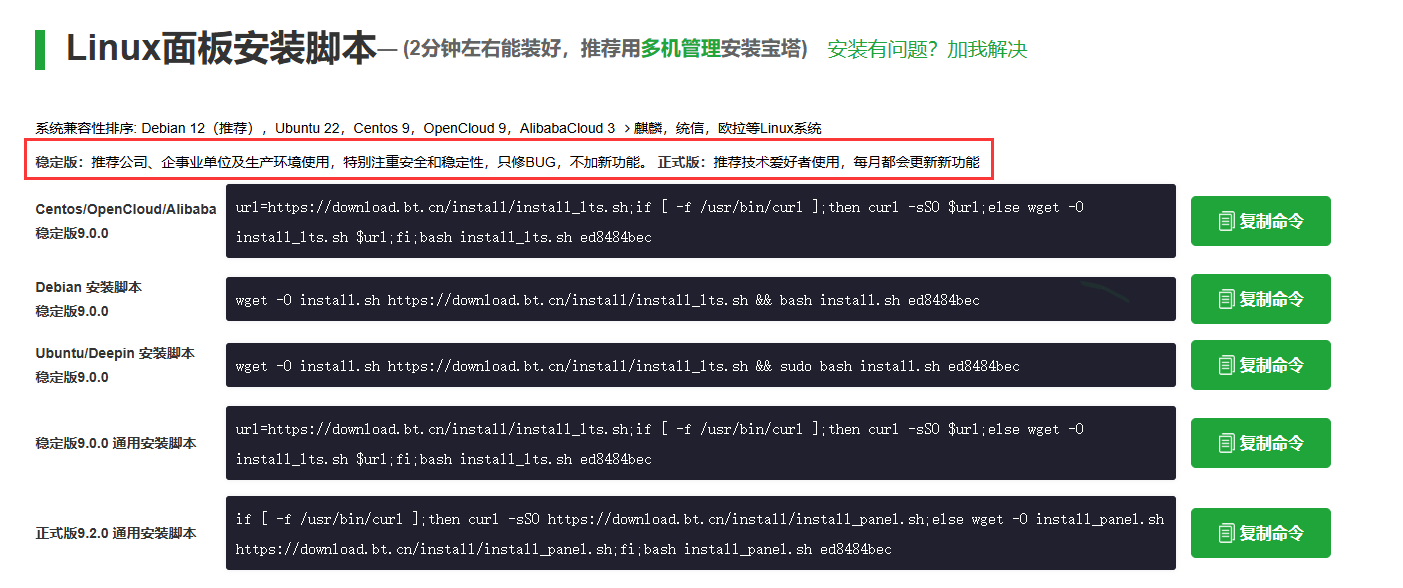Click clipboard icon in Centos row copy button

tap(1226, 221)
